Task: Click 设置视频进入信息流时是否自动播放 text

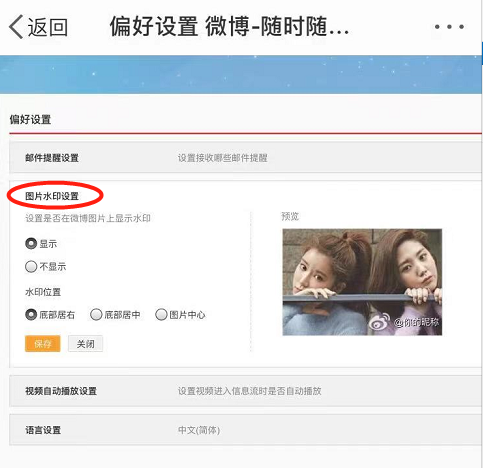Action: pyautogui.click(x=249, y=391)
